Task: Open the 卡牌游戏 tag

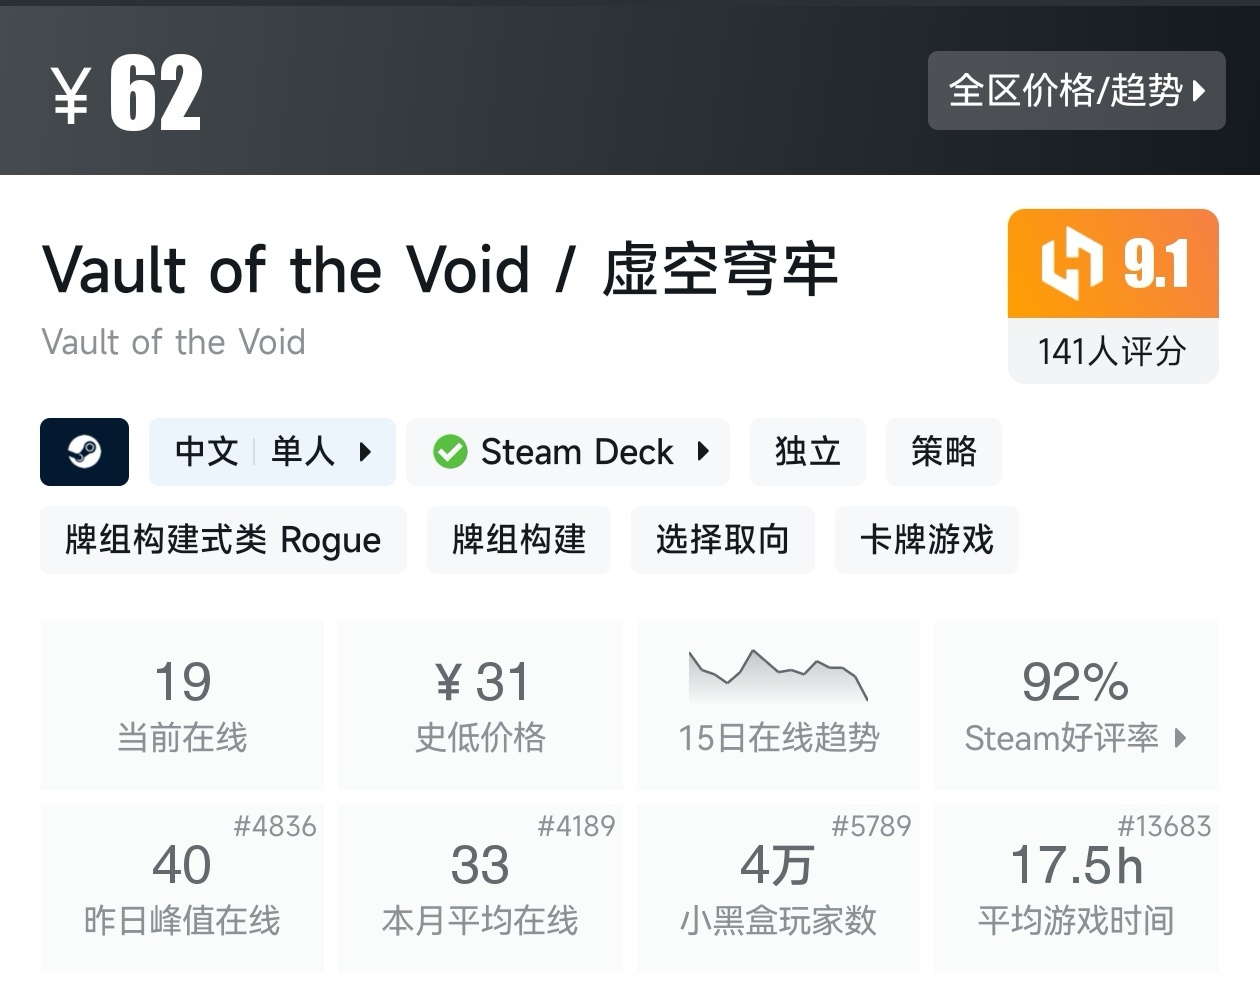Action: 926,540
